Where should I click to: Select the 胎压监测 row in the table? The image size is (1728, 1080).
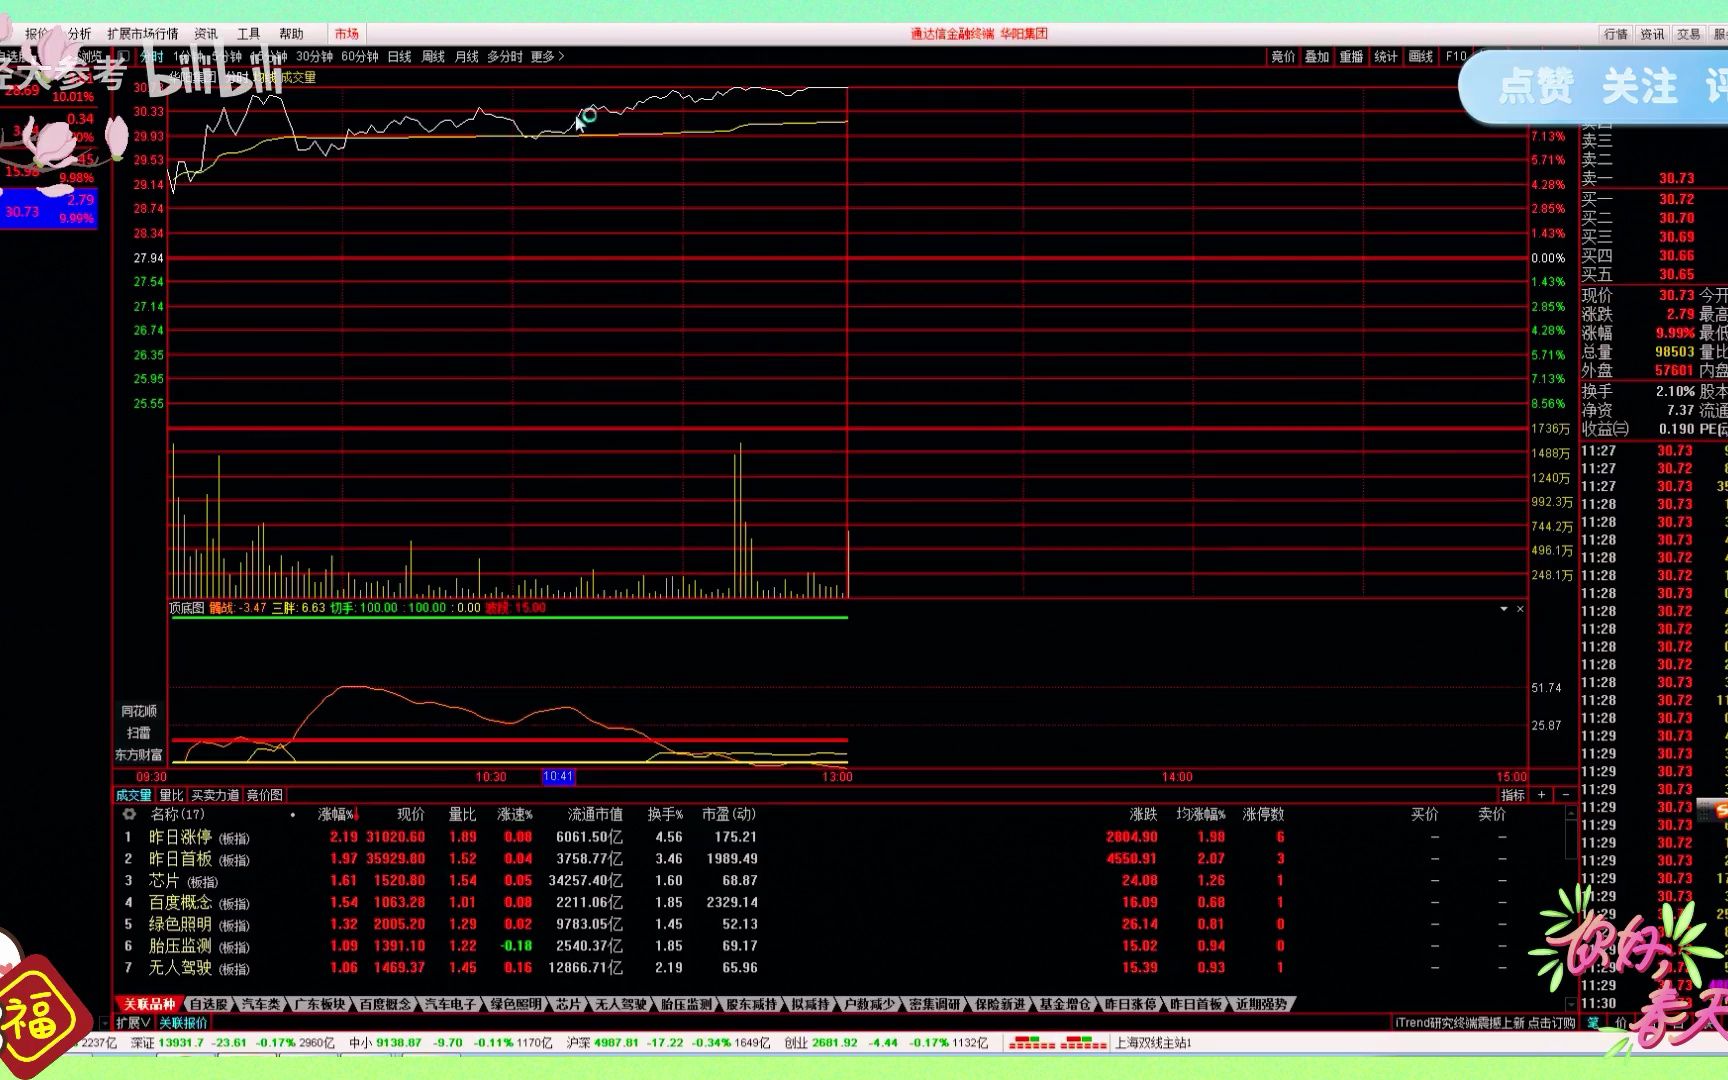click(x=840, y=946)
